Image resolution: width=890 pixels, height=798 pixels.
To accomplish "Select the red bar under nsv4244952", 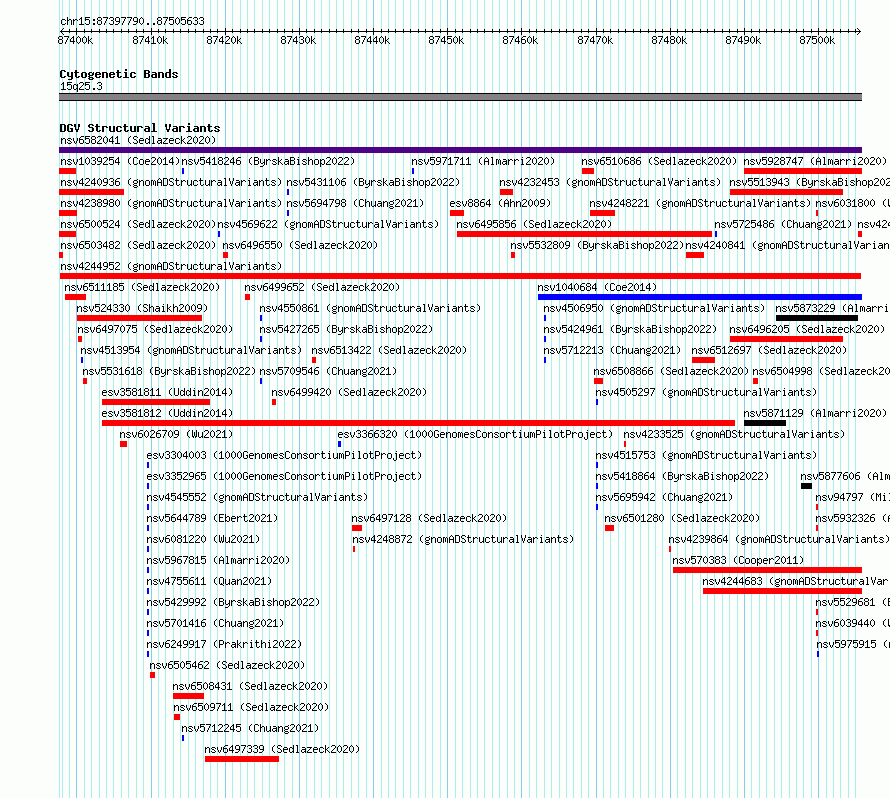I will click(x=460, y=276).
